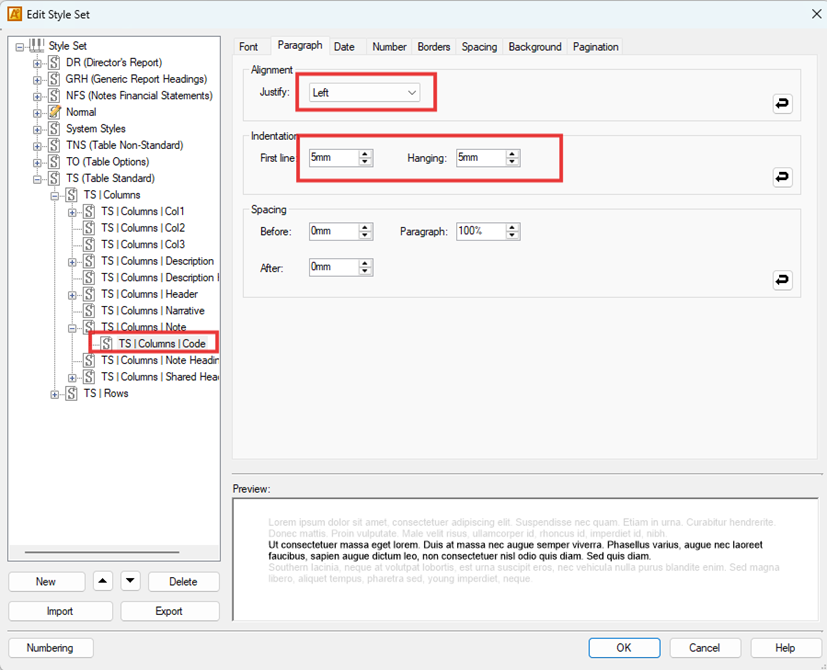Reset the Spacing section with its revert arrow

tap(782, 280)
